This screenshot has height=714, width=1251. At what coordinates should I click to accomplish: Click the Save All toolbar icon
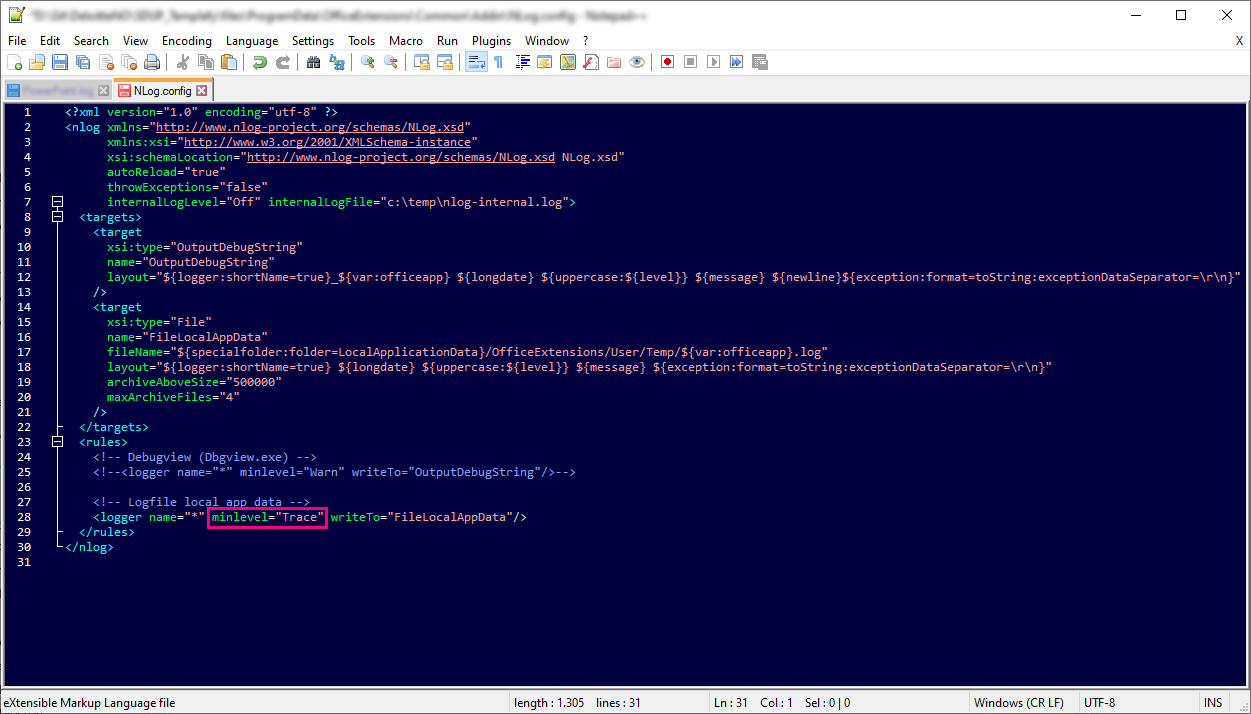click(81, 62)
